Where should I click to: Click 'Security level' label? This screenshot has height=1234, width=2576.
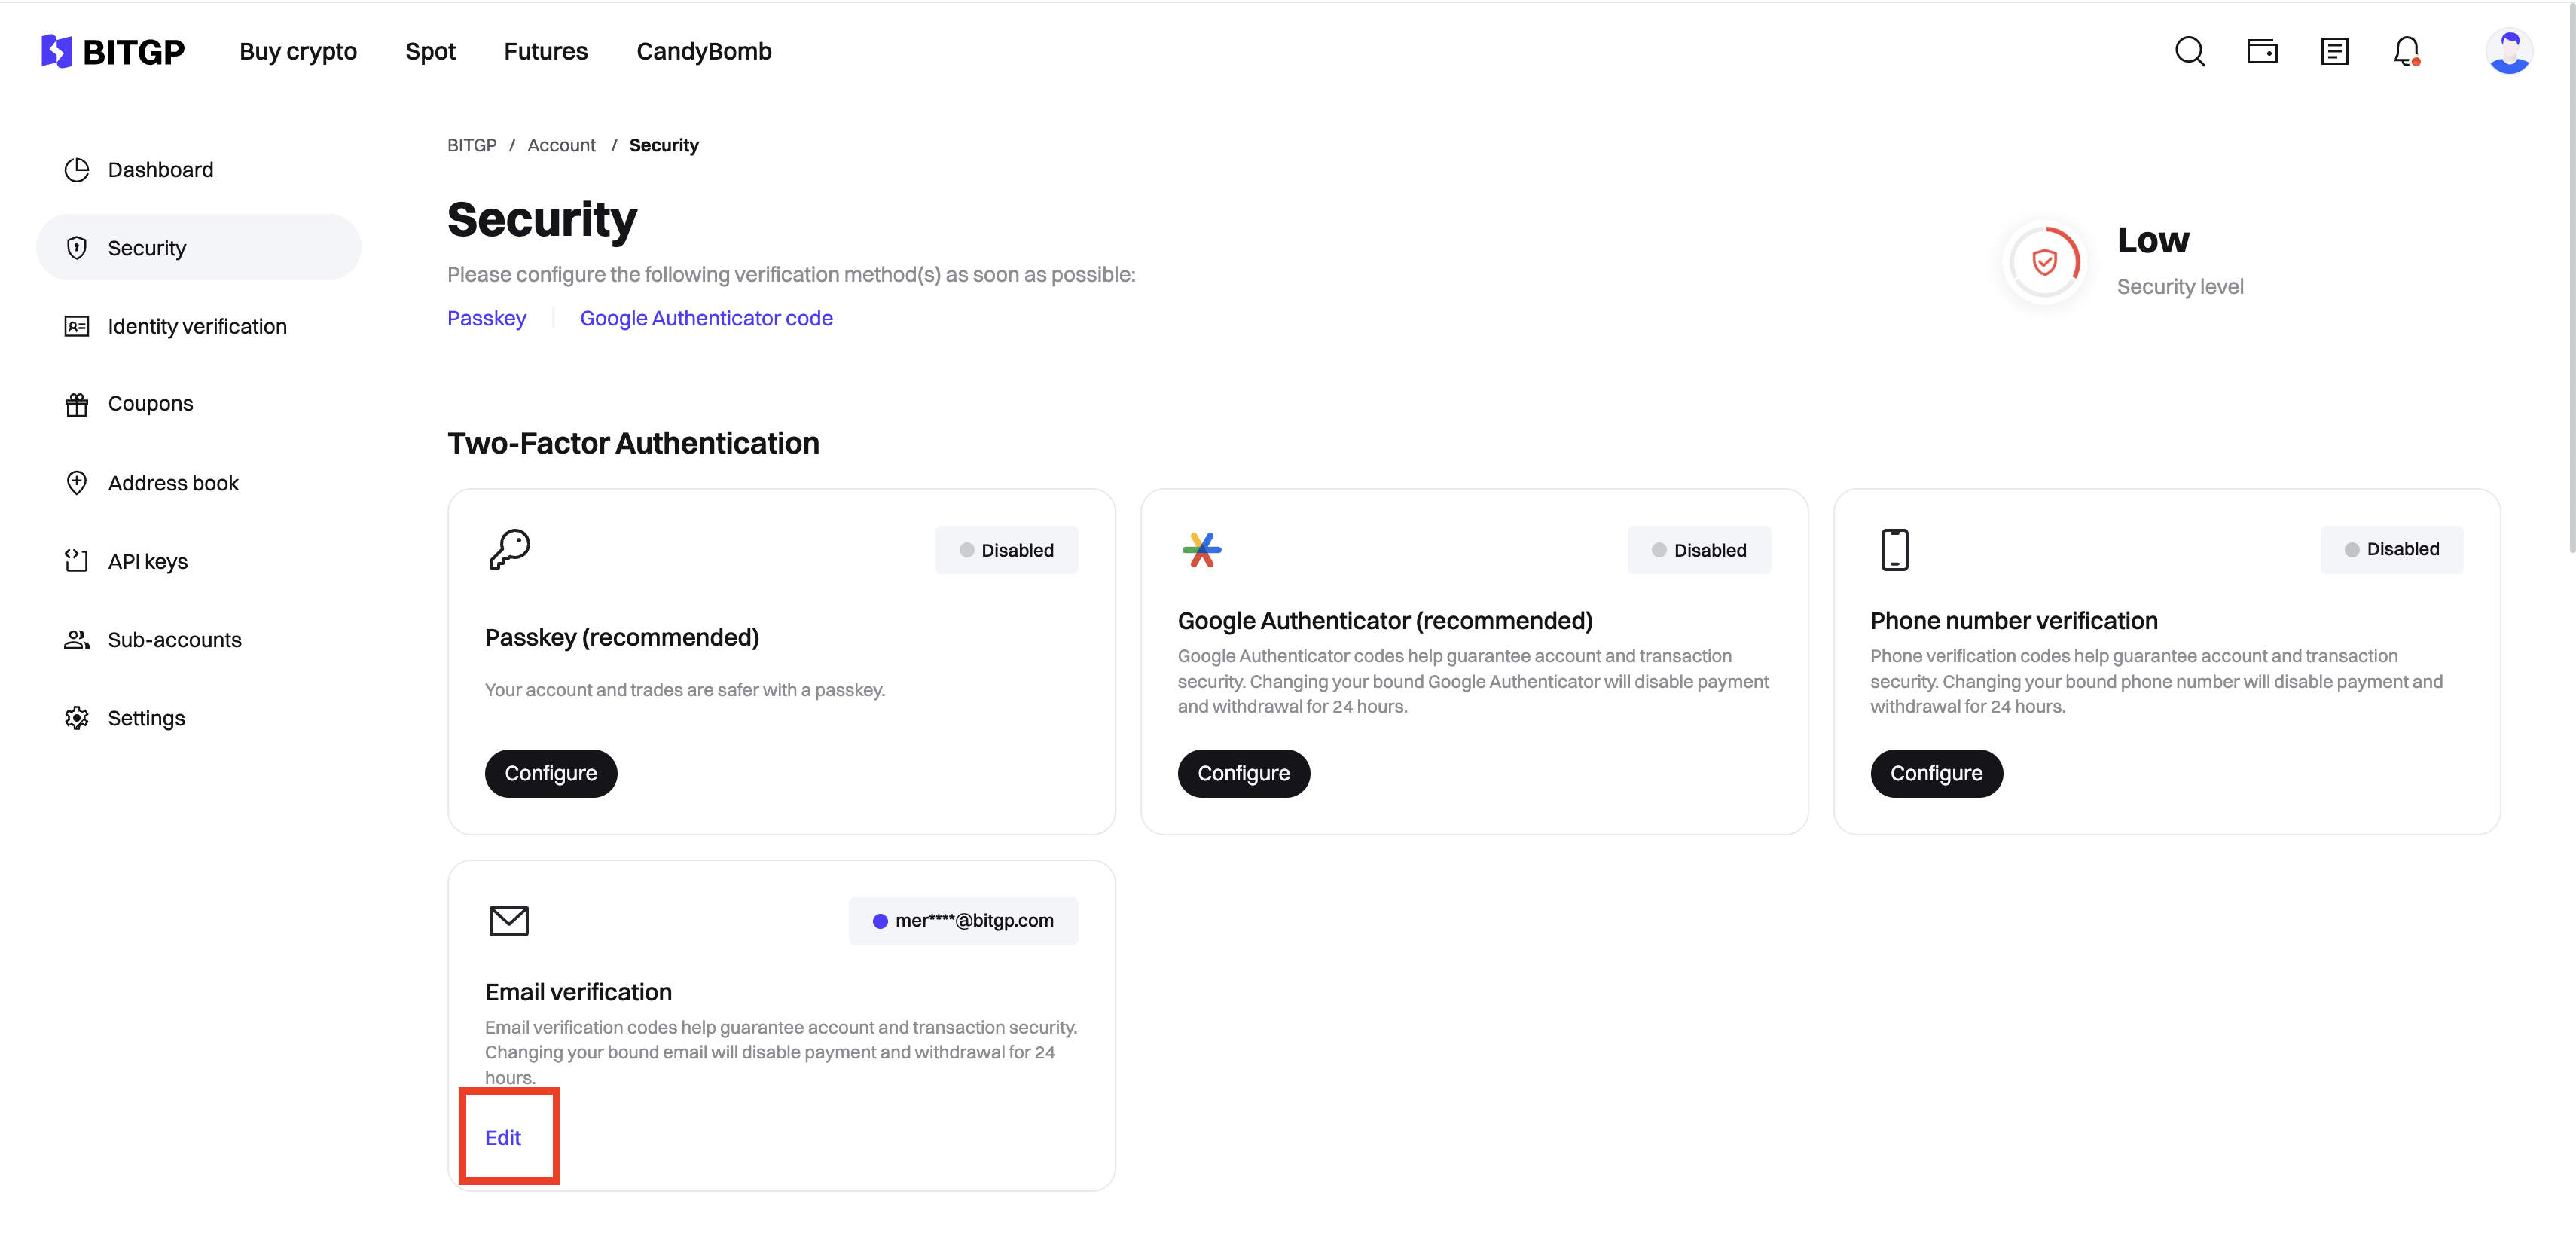(2180, 287)
